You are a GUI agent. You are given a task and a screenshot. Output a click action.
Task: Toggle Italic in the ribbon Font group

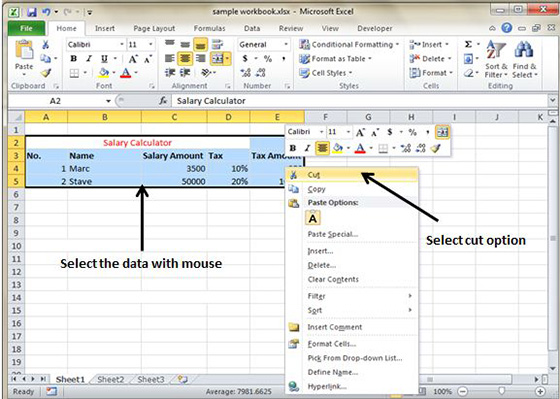pos(89,59)
